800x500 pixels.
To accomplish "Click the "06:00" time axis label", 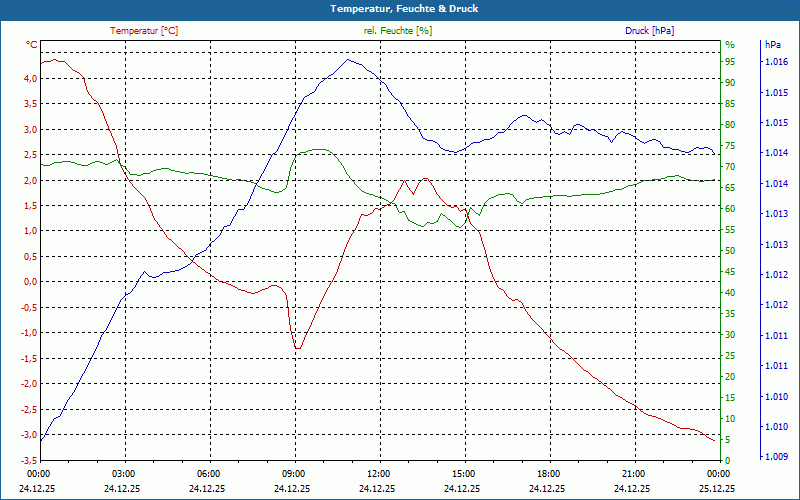I will click(210, 474).
